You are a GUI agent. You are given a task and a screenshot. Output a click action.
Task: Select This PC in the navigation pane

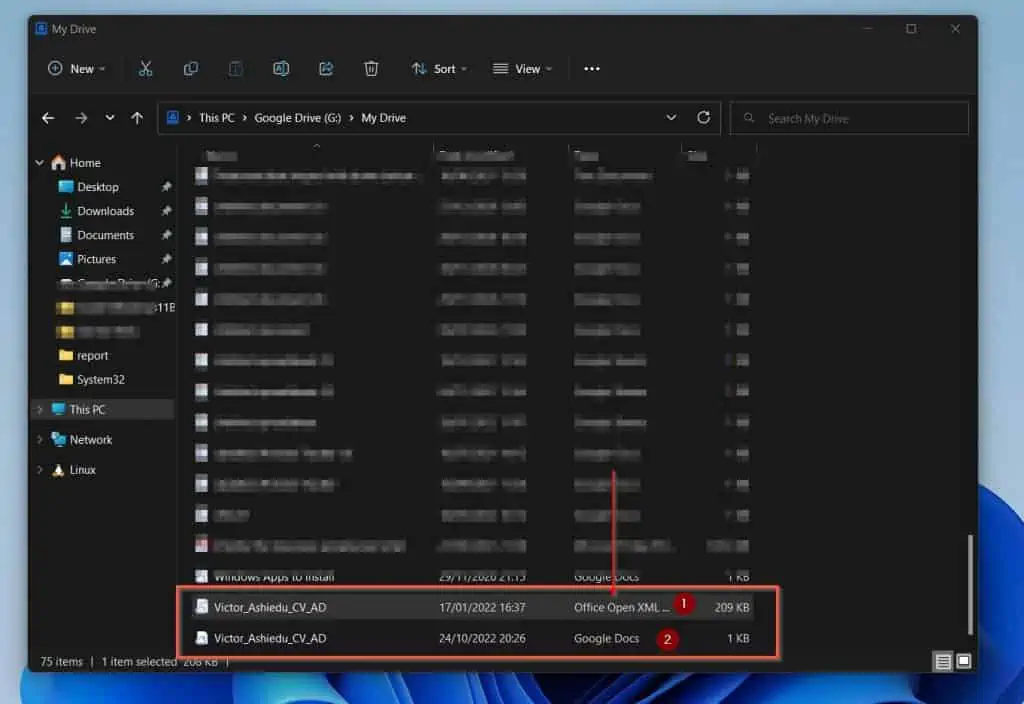tap(87, 409)
